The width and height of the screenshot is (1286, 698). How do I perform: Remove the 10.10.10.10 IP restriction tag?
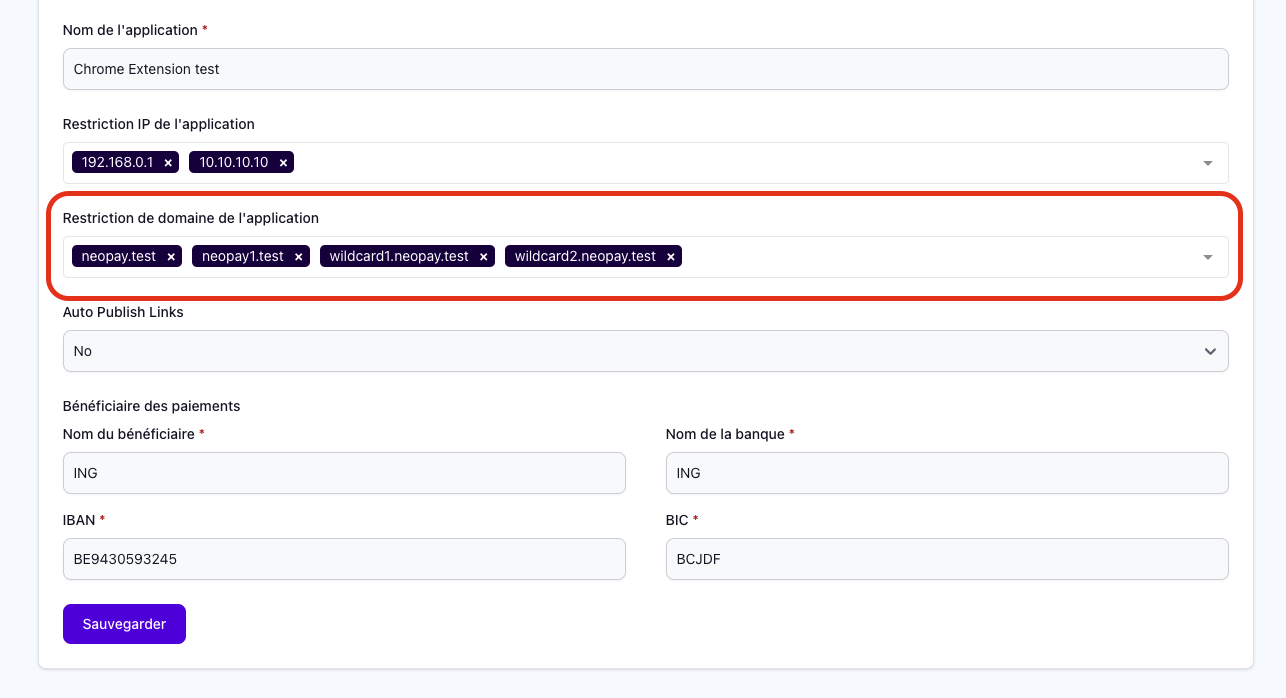pos(283,162)
